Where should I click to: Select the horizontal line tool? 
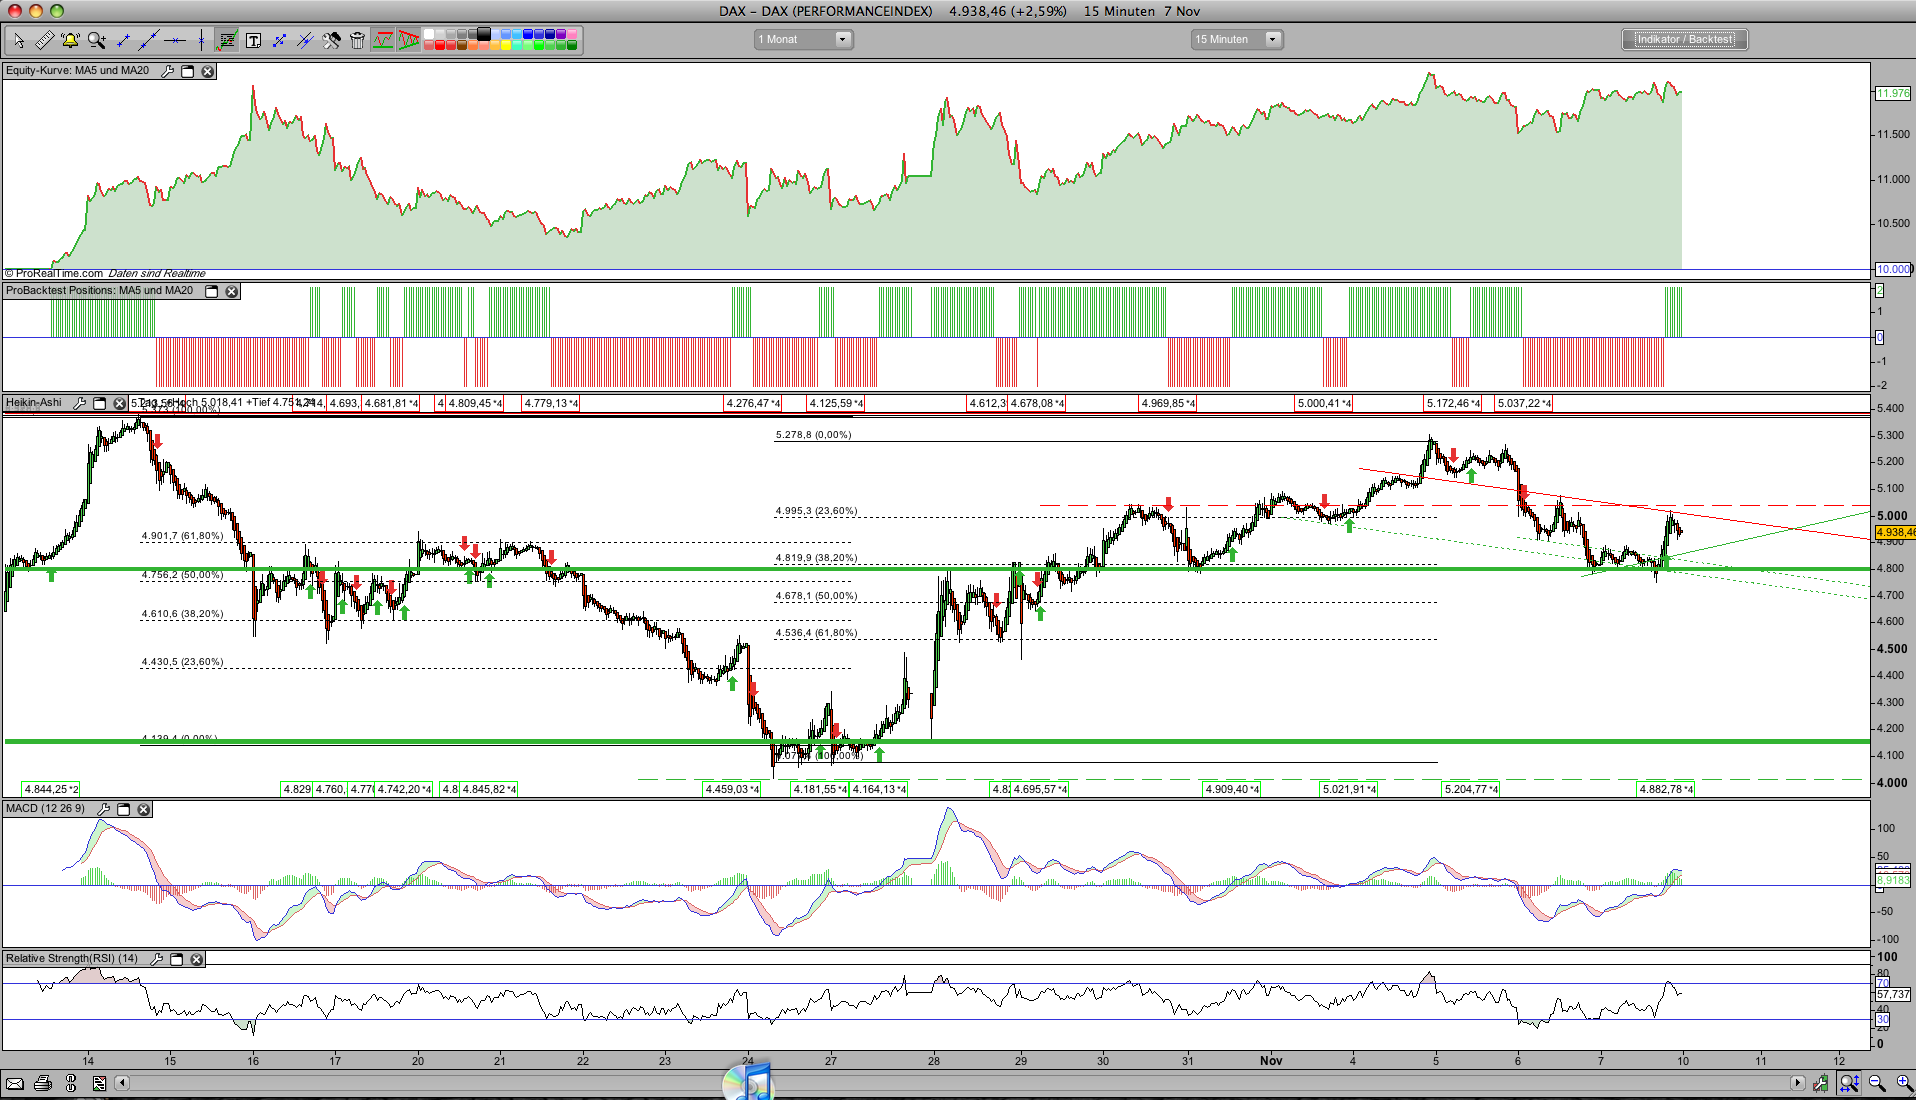point(175,40)
